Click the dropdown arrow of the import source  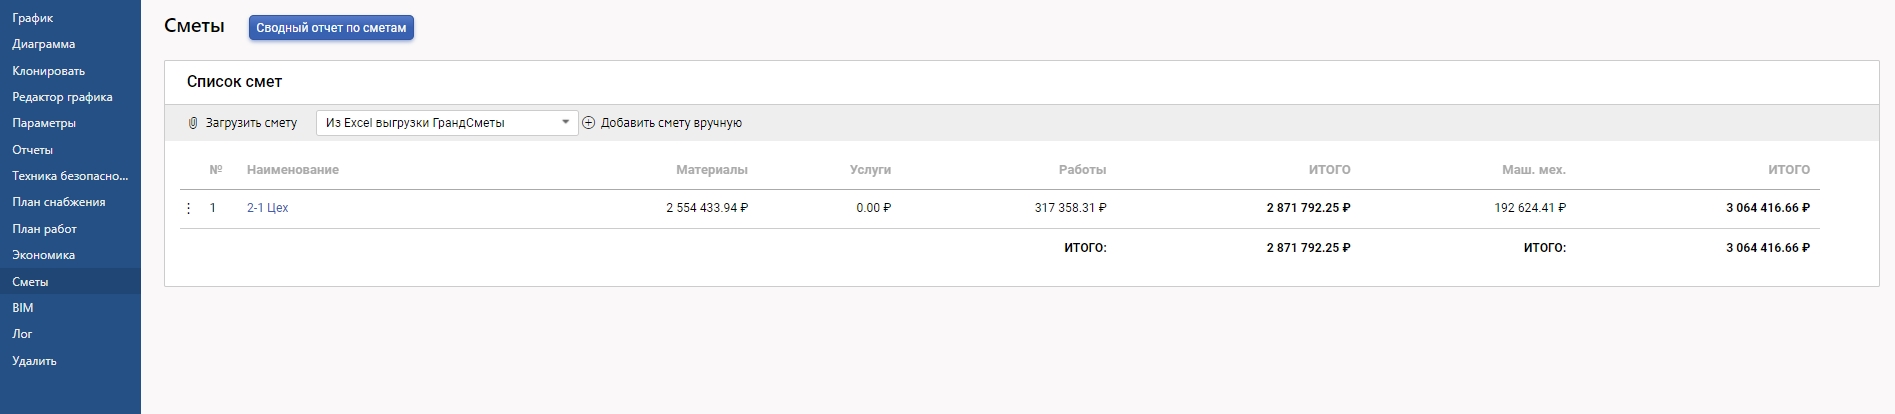pos(566,122)
